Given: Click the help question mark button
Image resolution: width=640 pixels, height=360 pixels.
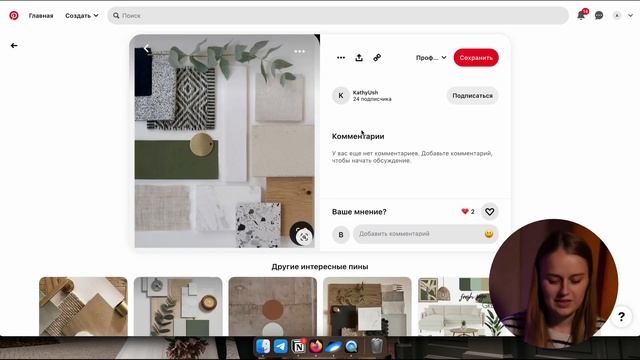Looking at the screenshot, I should tap(621, 317).
